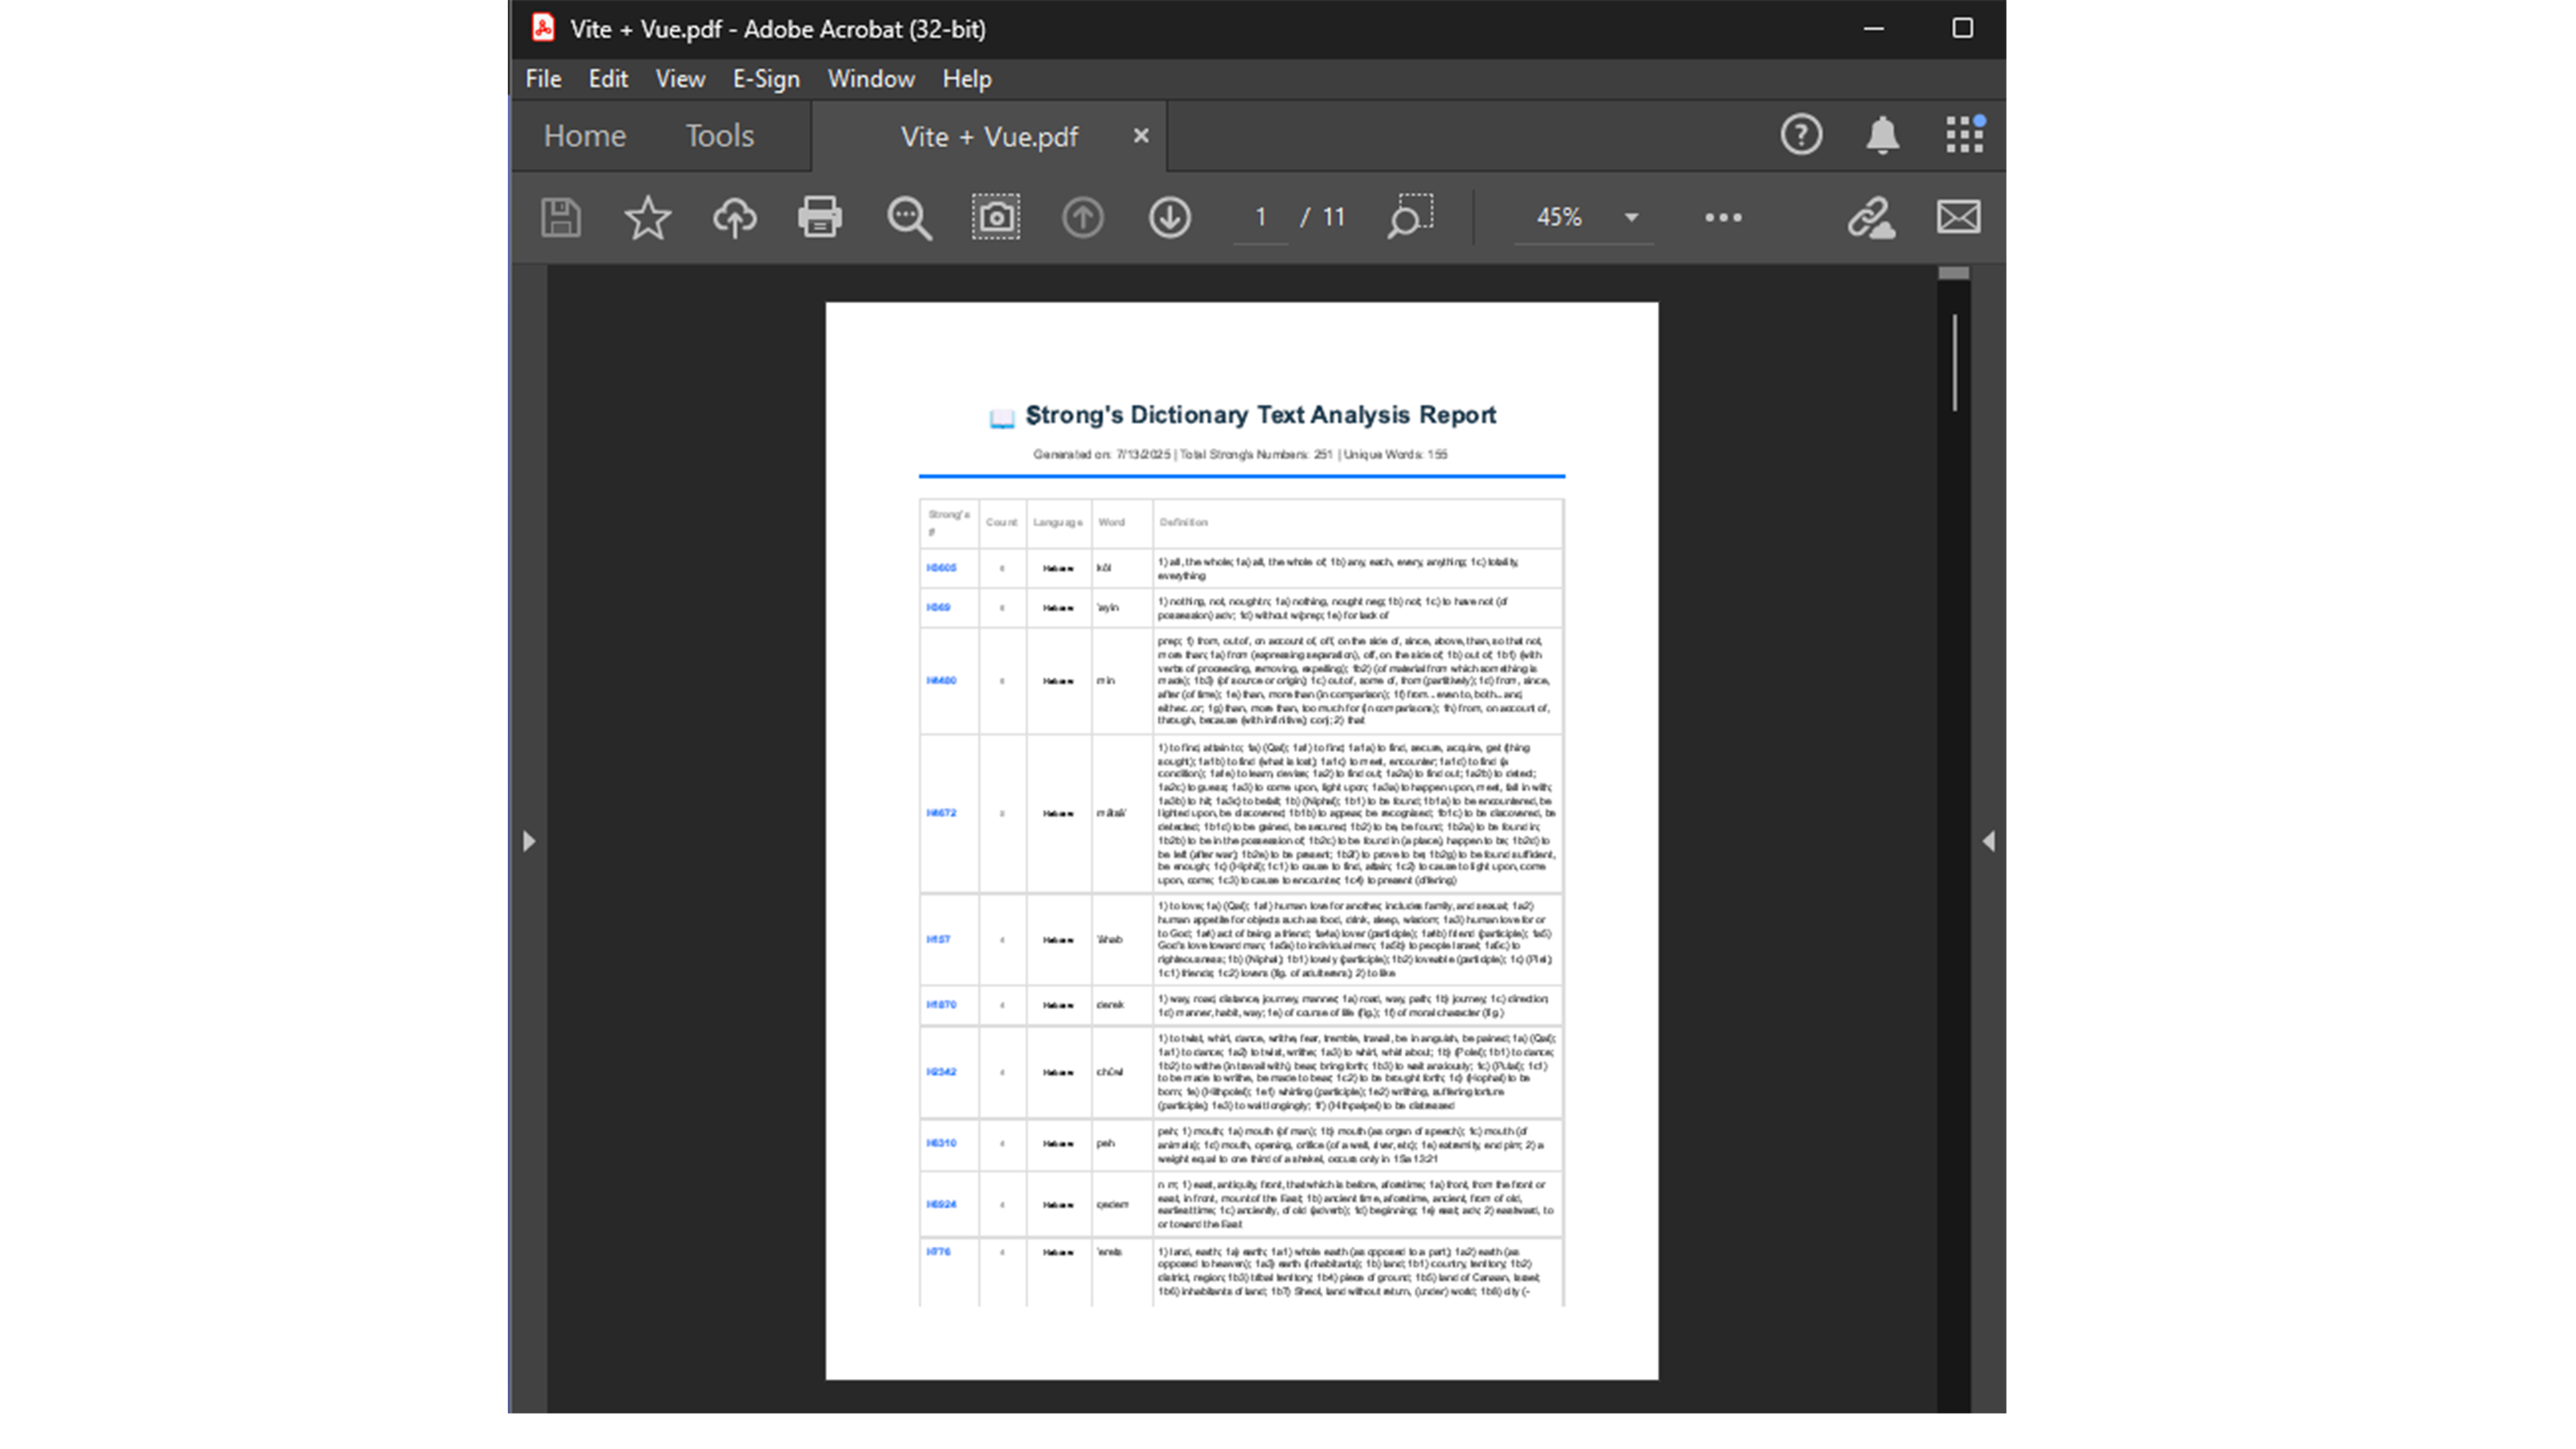Screen dimensions: 2576x1449
Task: Open the notifications bell
Action: 1882,135
